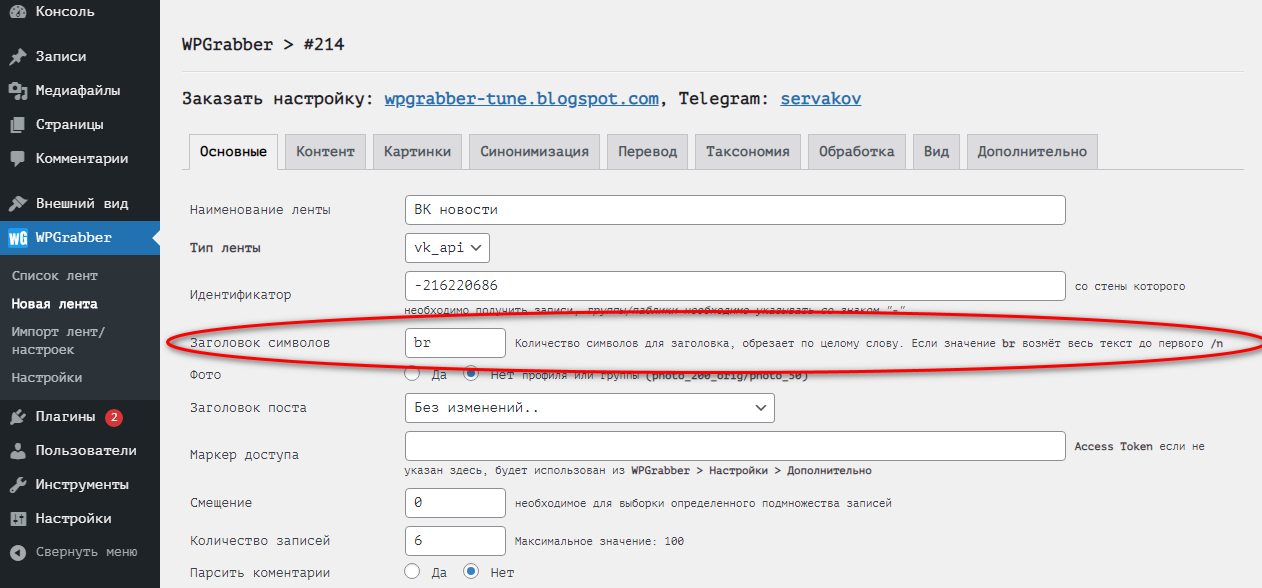Screen dimensions: 1262x588
Task: Select 'Нет' for Парсить коментарии
Action: 472,572
